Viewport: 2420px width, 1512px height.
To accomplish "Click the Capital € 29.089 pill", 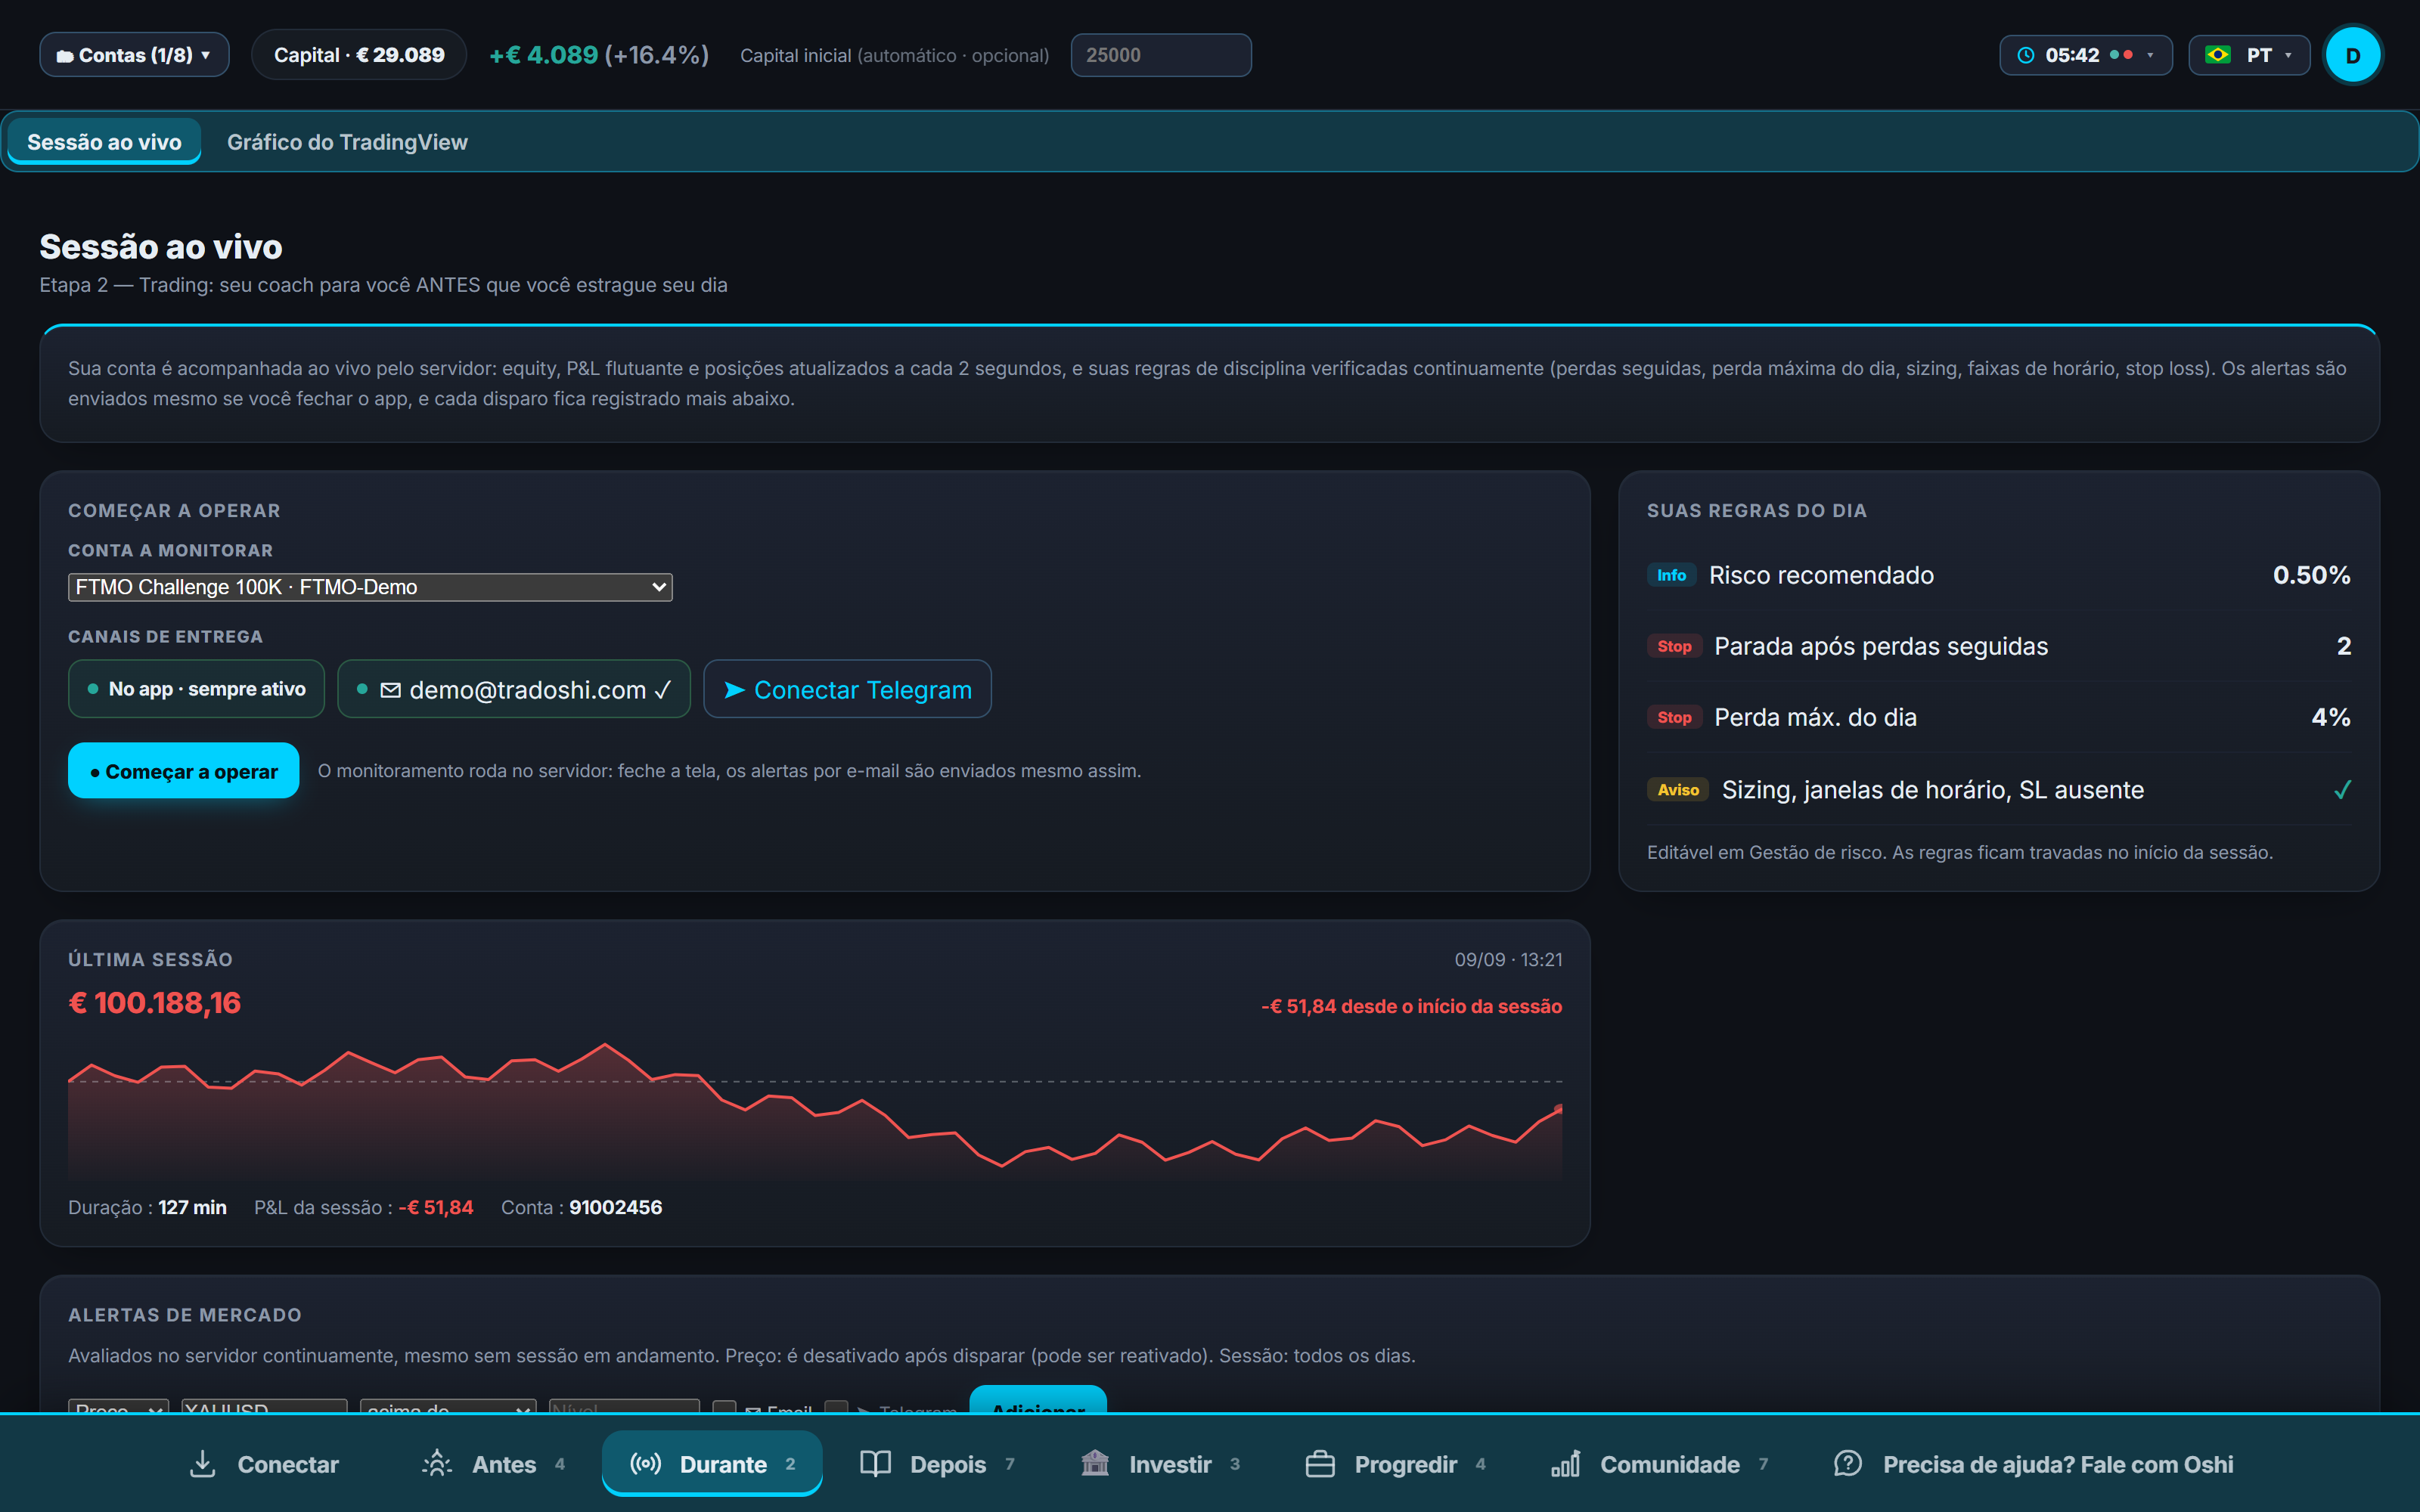I will coord(359,55).
